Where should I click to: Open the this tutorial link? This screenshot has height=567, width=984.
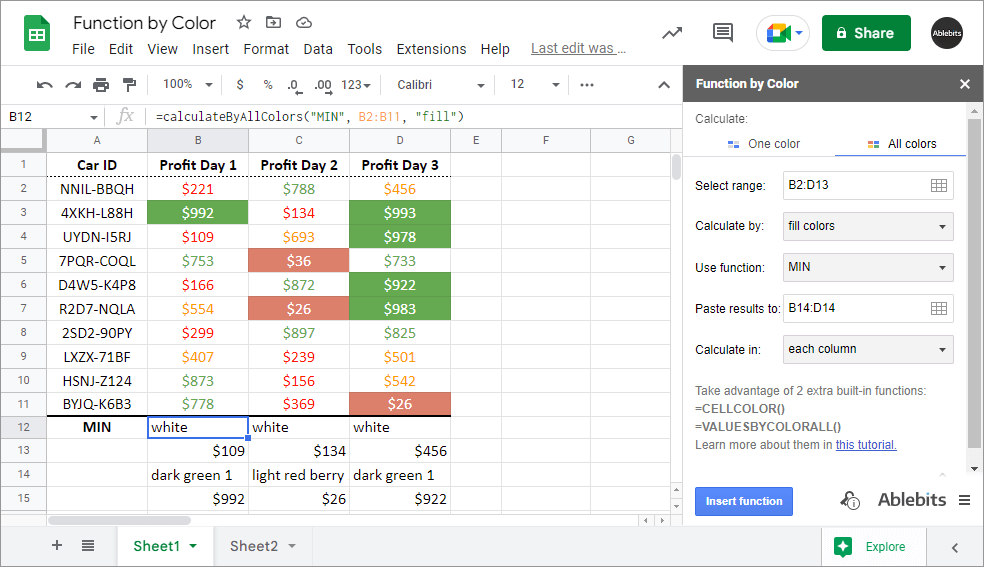[x=866, y=445]
